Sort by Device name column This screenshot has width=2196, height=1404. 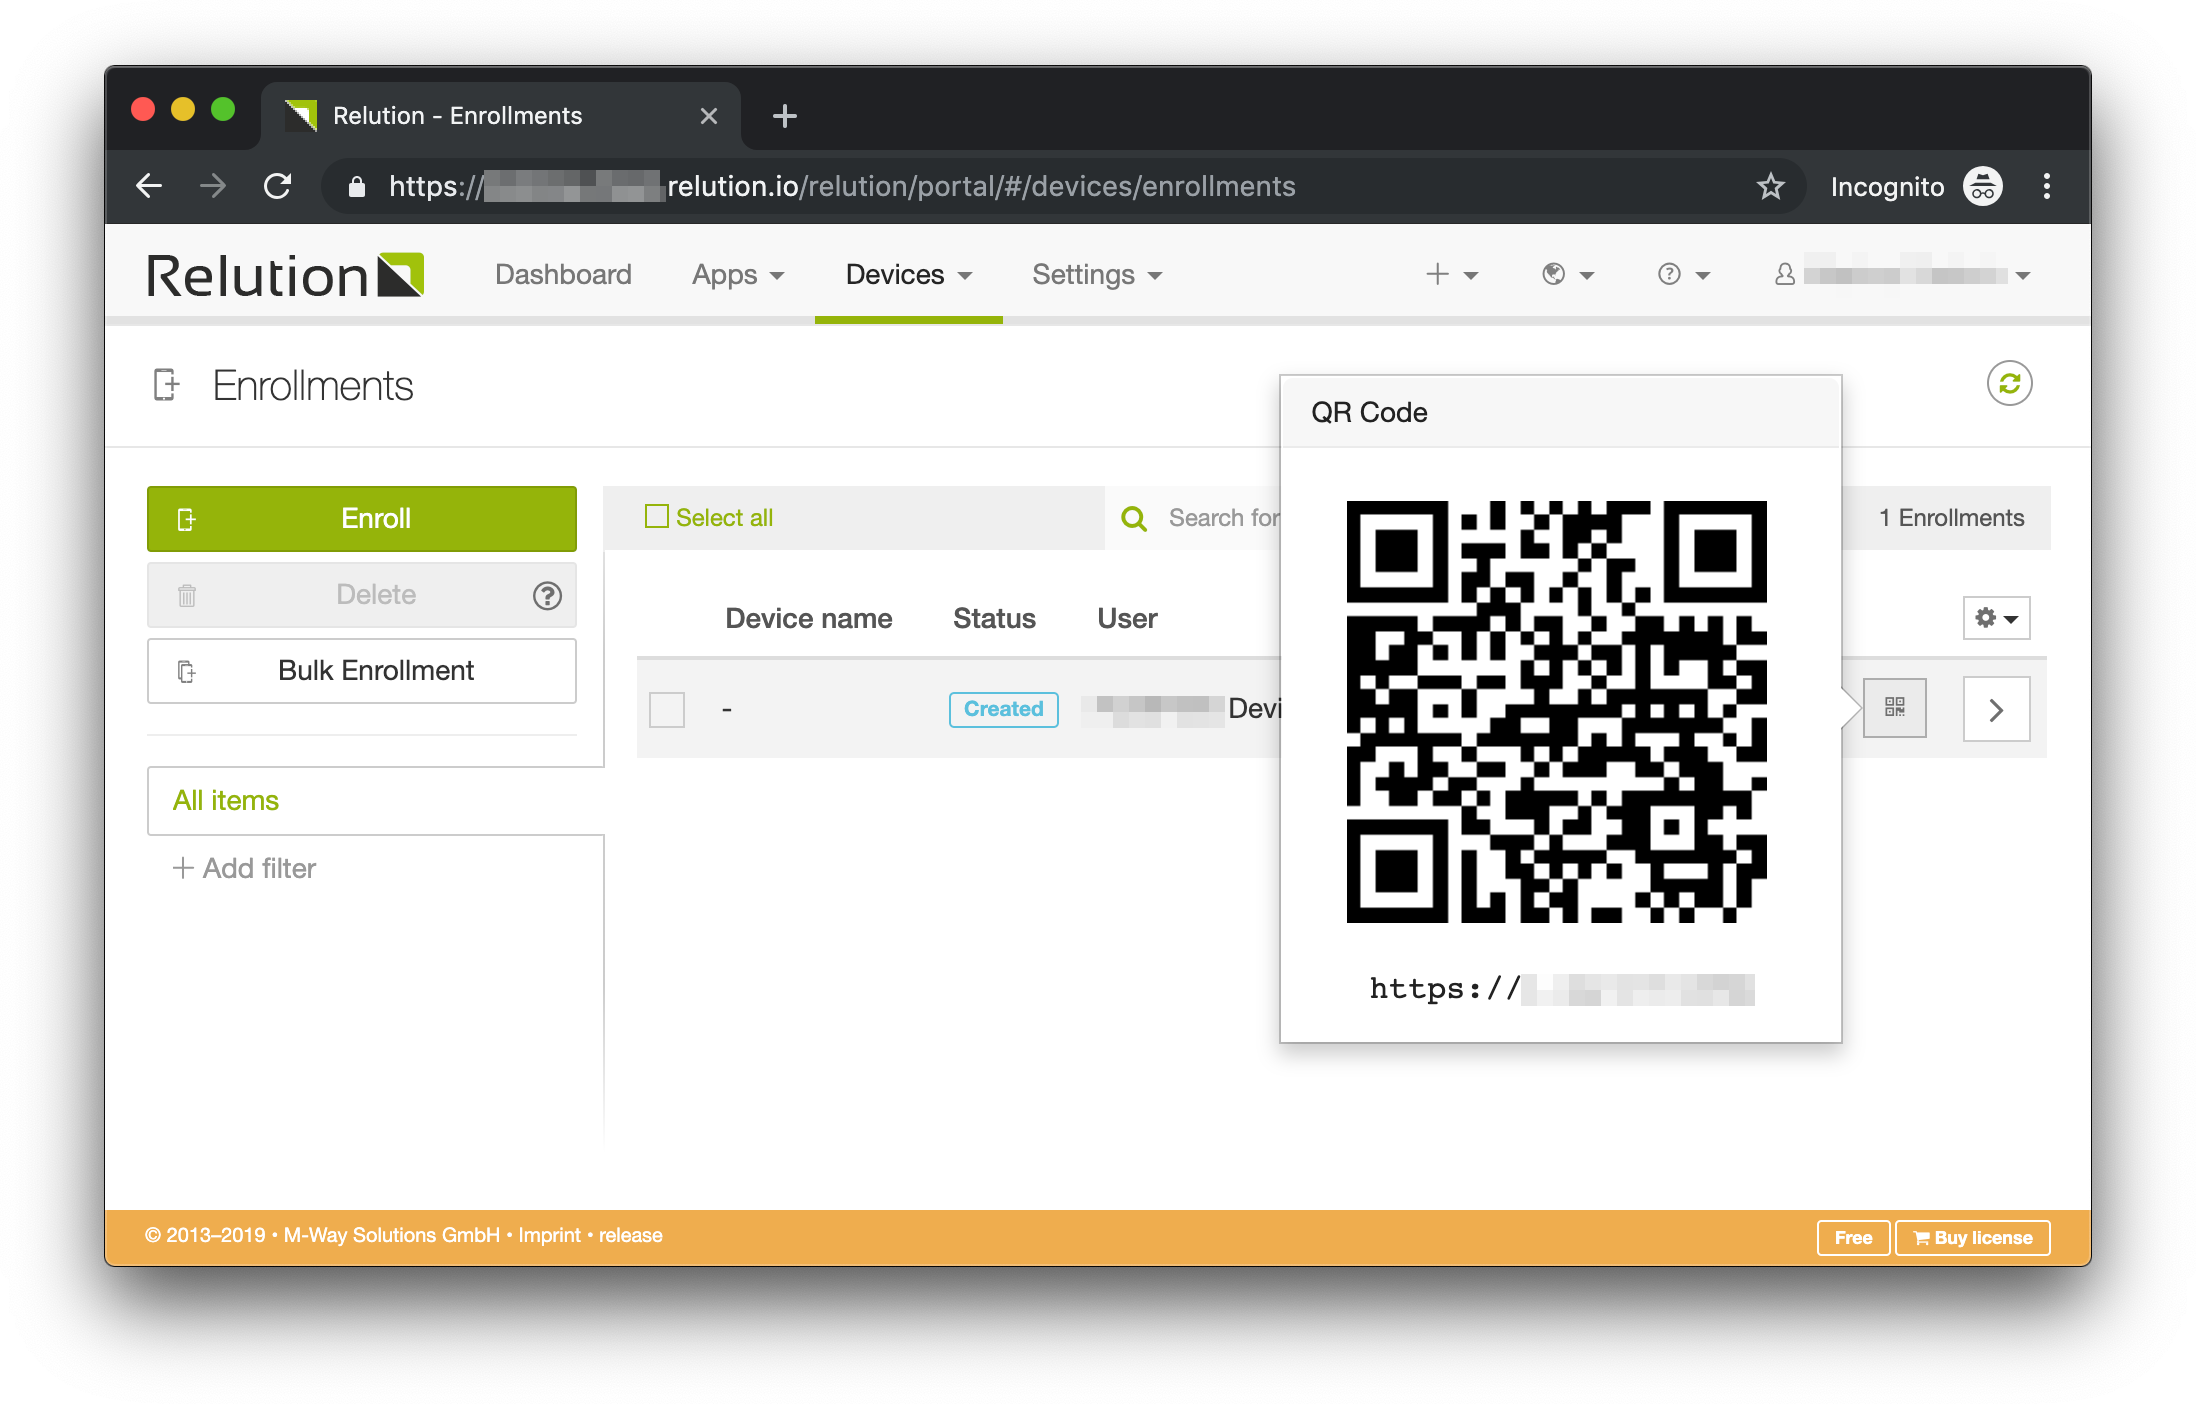point(808,618)
